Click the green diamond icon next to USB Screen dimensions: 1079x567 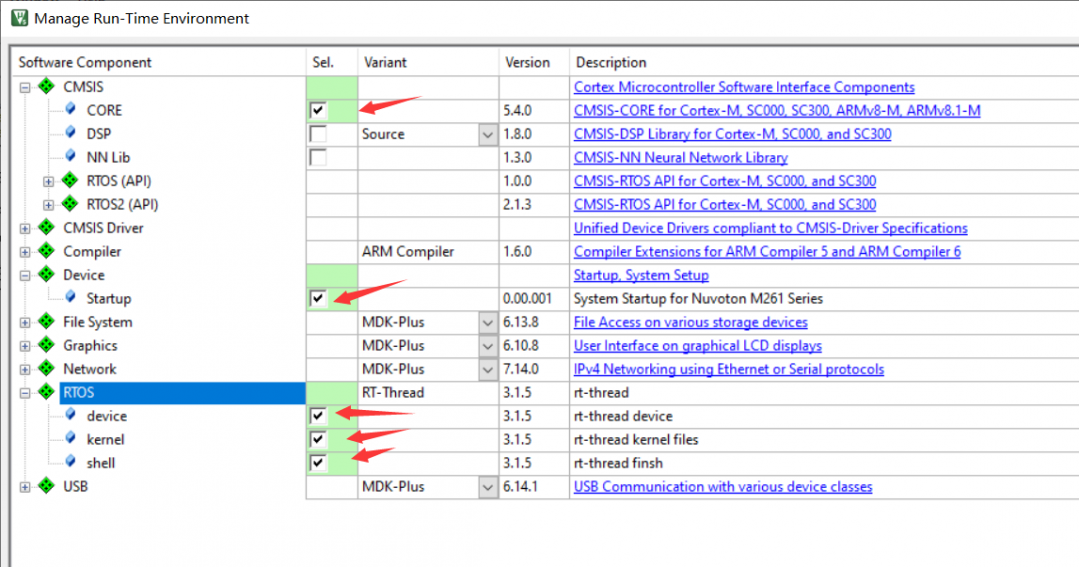click(46, 486)
